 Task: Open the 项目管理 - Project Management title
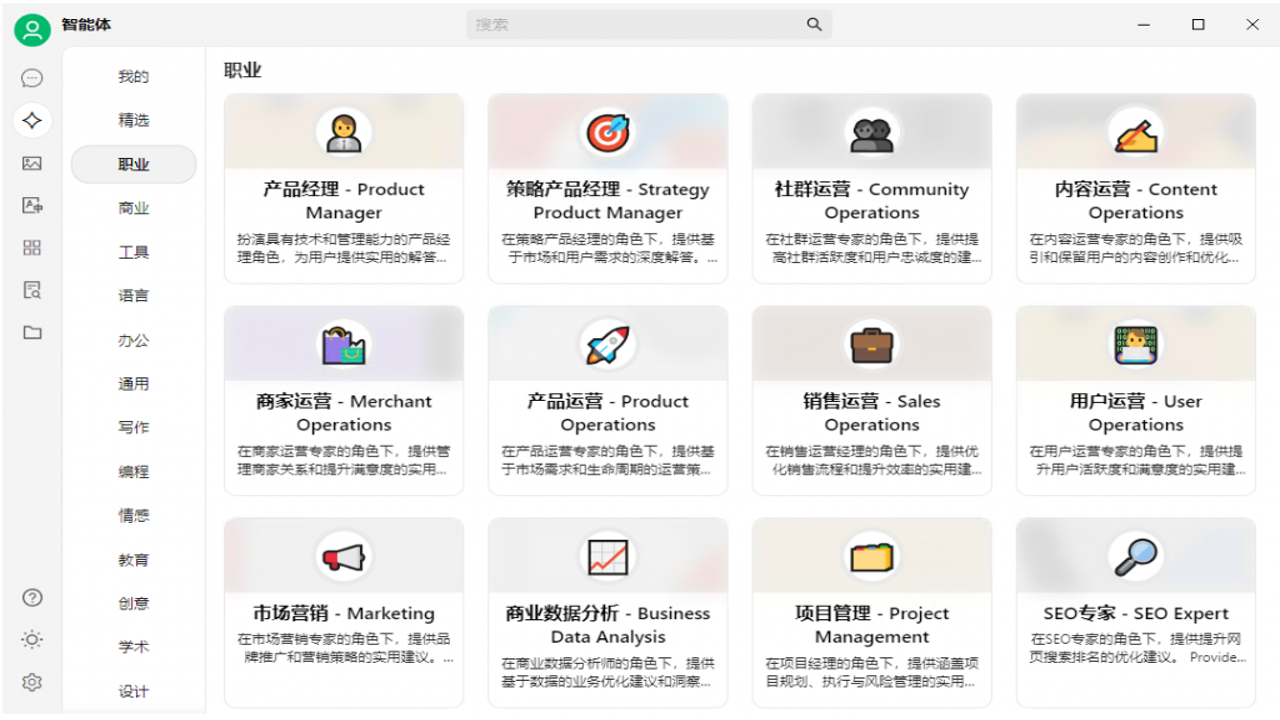[872, 625]
